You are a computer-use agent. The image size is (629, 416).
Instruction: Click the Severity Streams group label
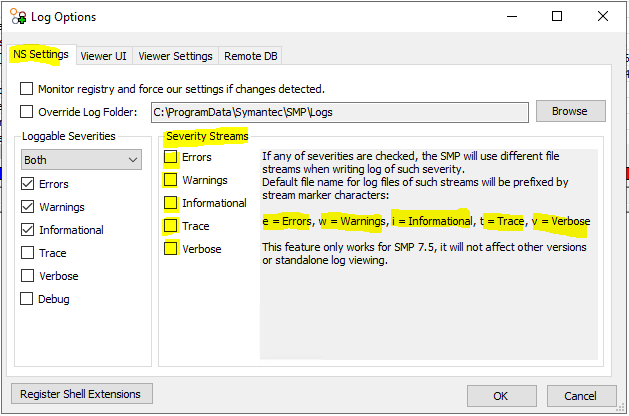207,136
